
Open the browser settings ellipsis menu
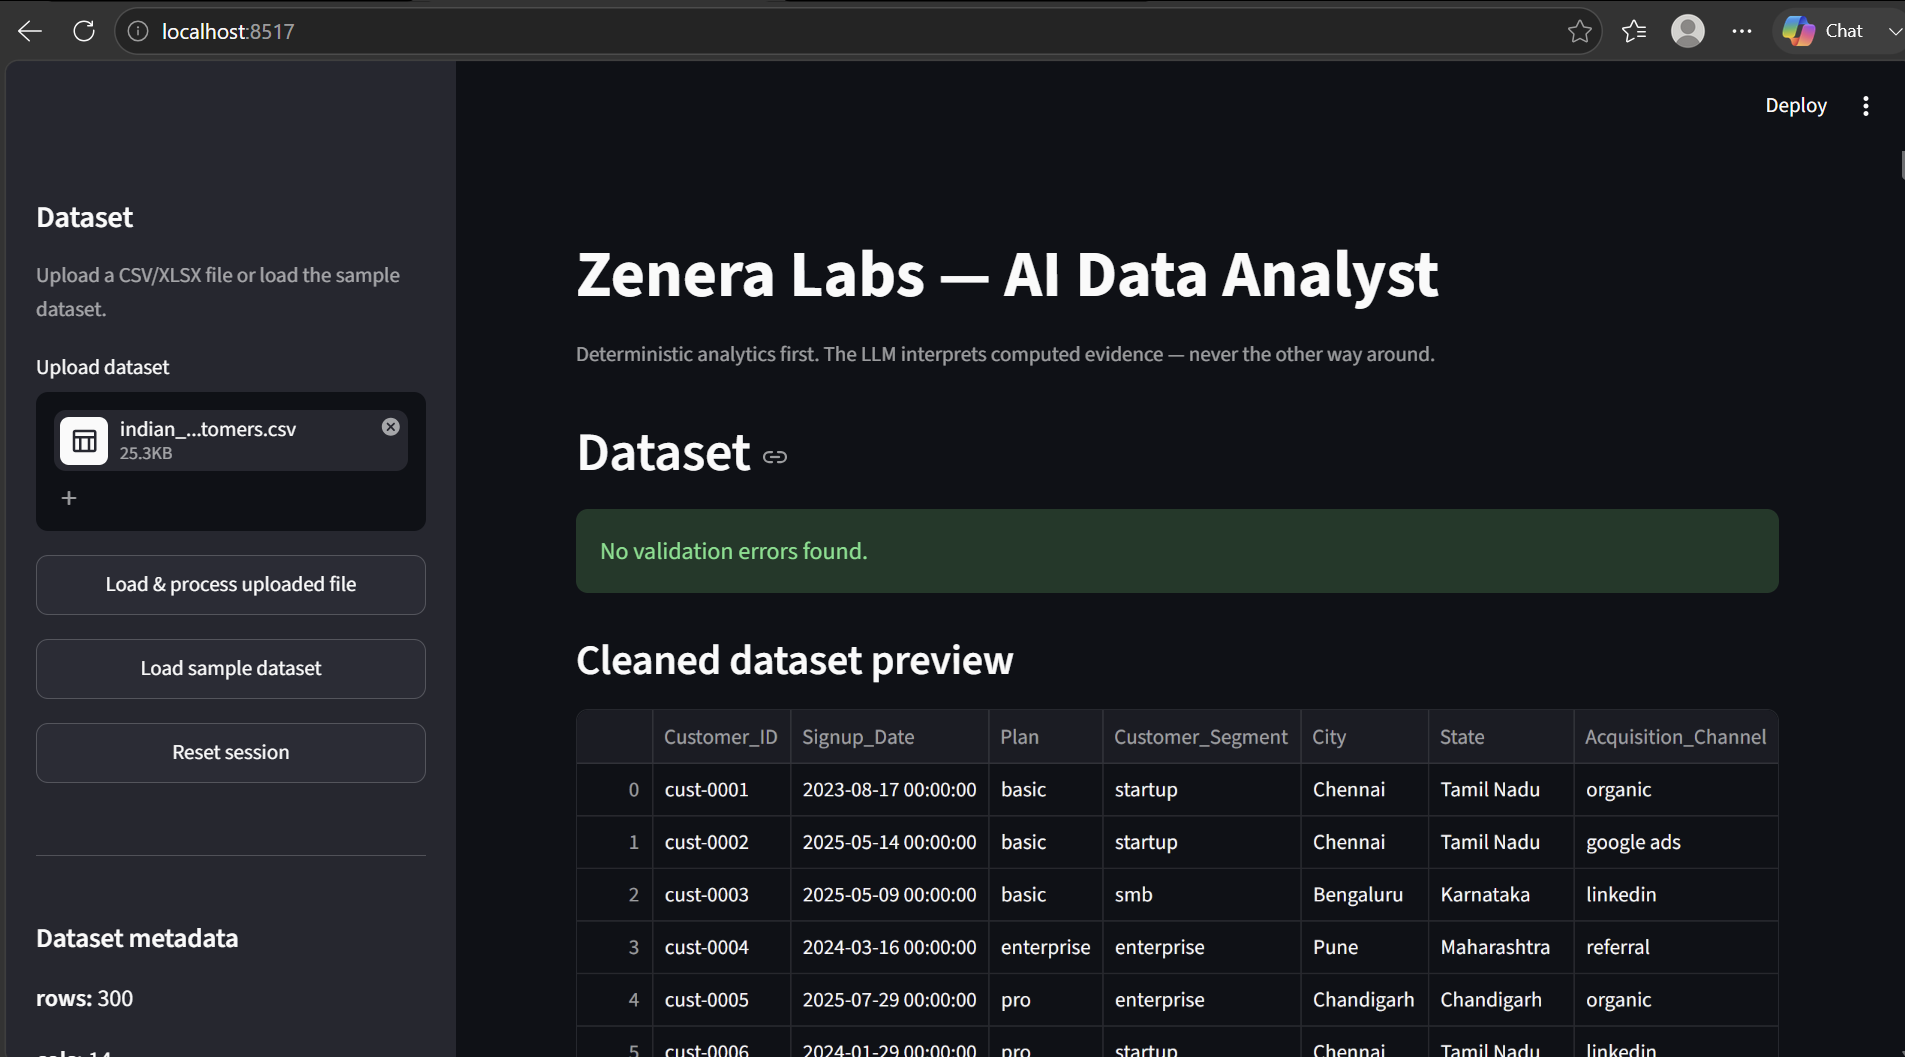point(1742,31)
